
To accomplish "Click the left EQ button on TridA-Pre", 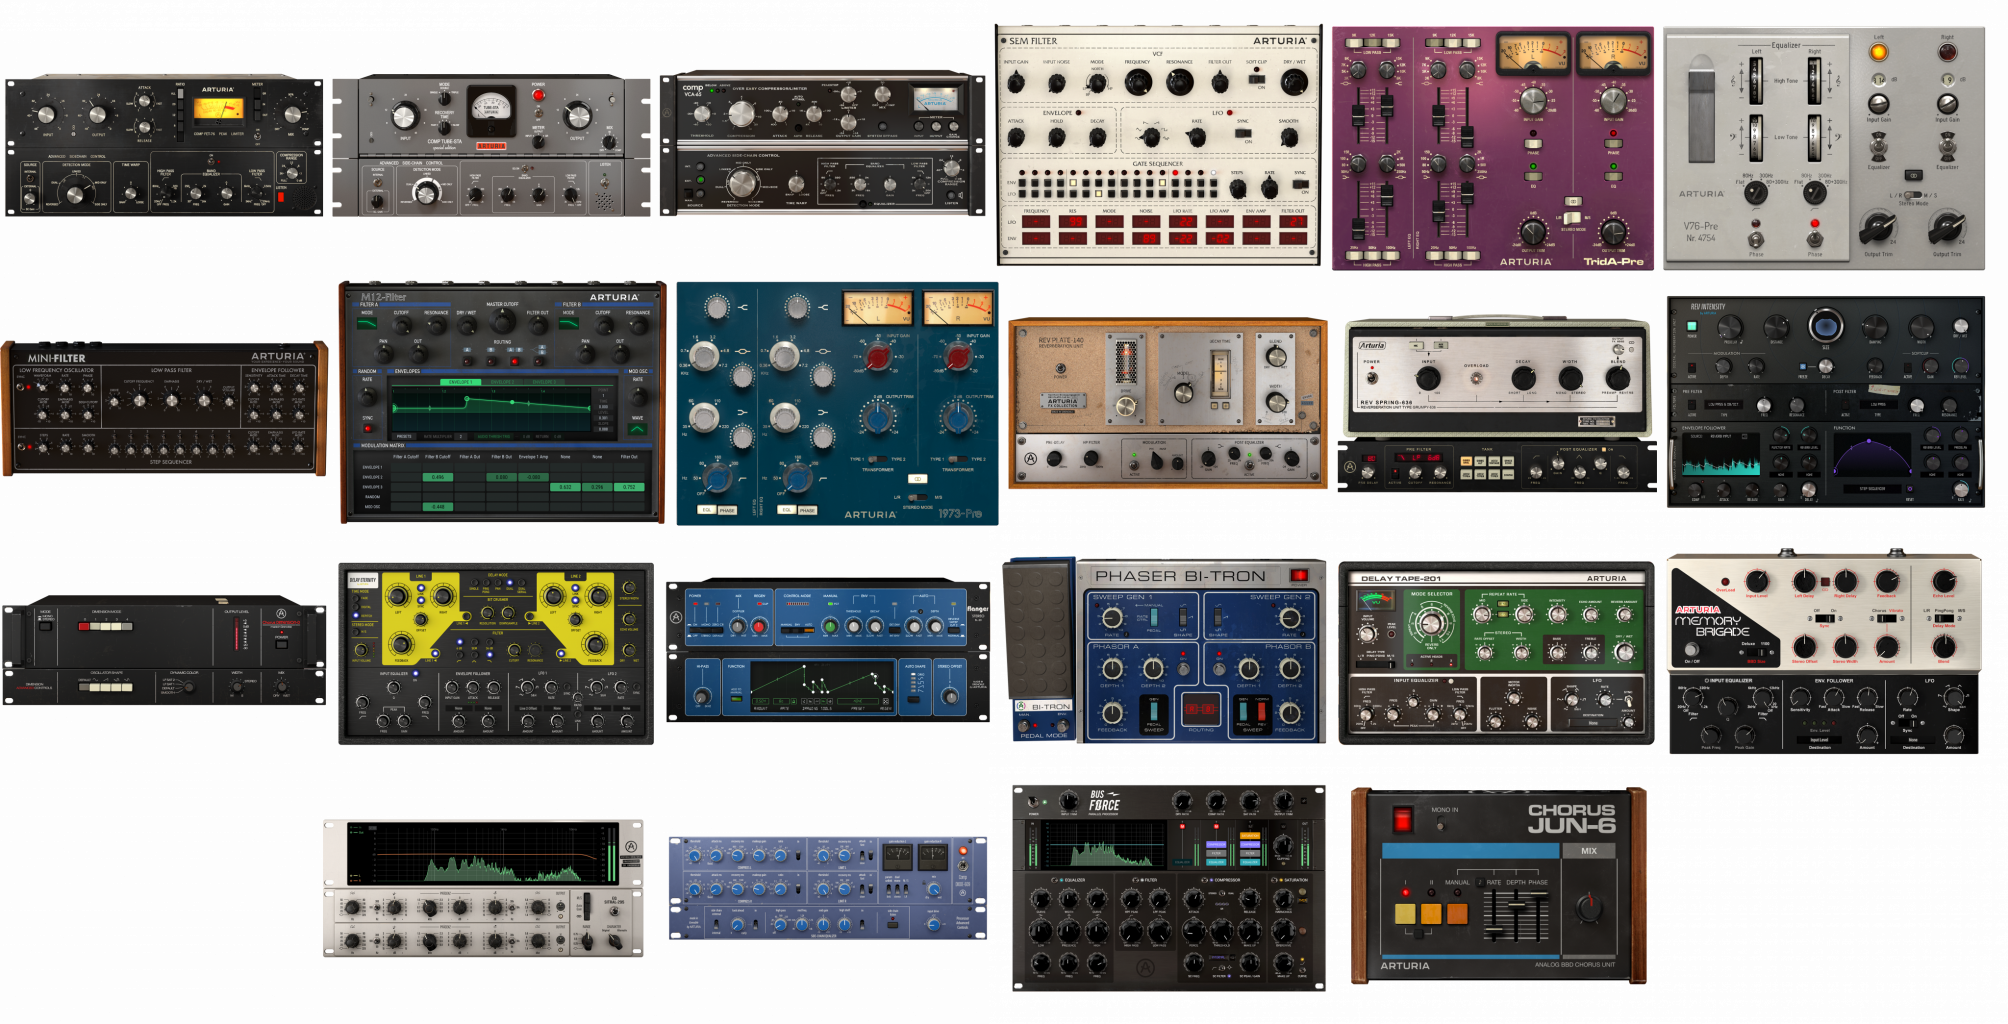I will (1532, 176).
